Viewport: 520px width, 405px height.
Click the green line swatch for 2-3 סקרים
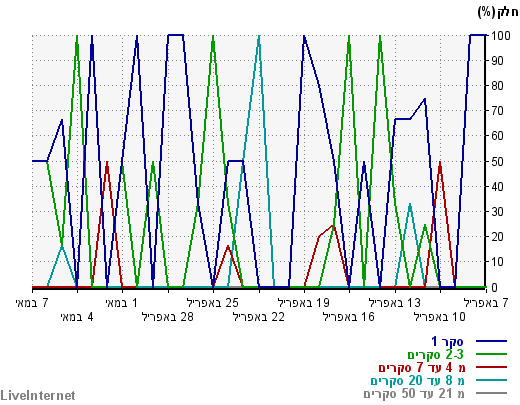(x=491, y=354)
